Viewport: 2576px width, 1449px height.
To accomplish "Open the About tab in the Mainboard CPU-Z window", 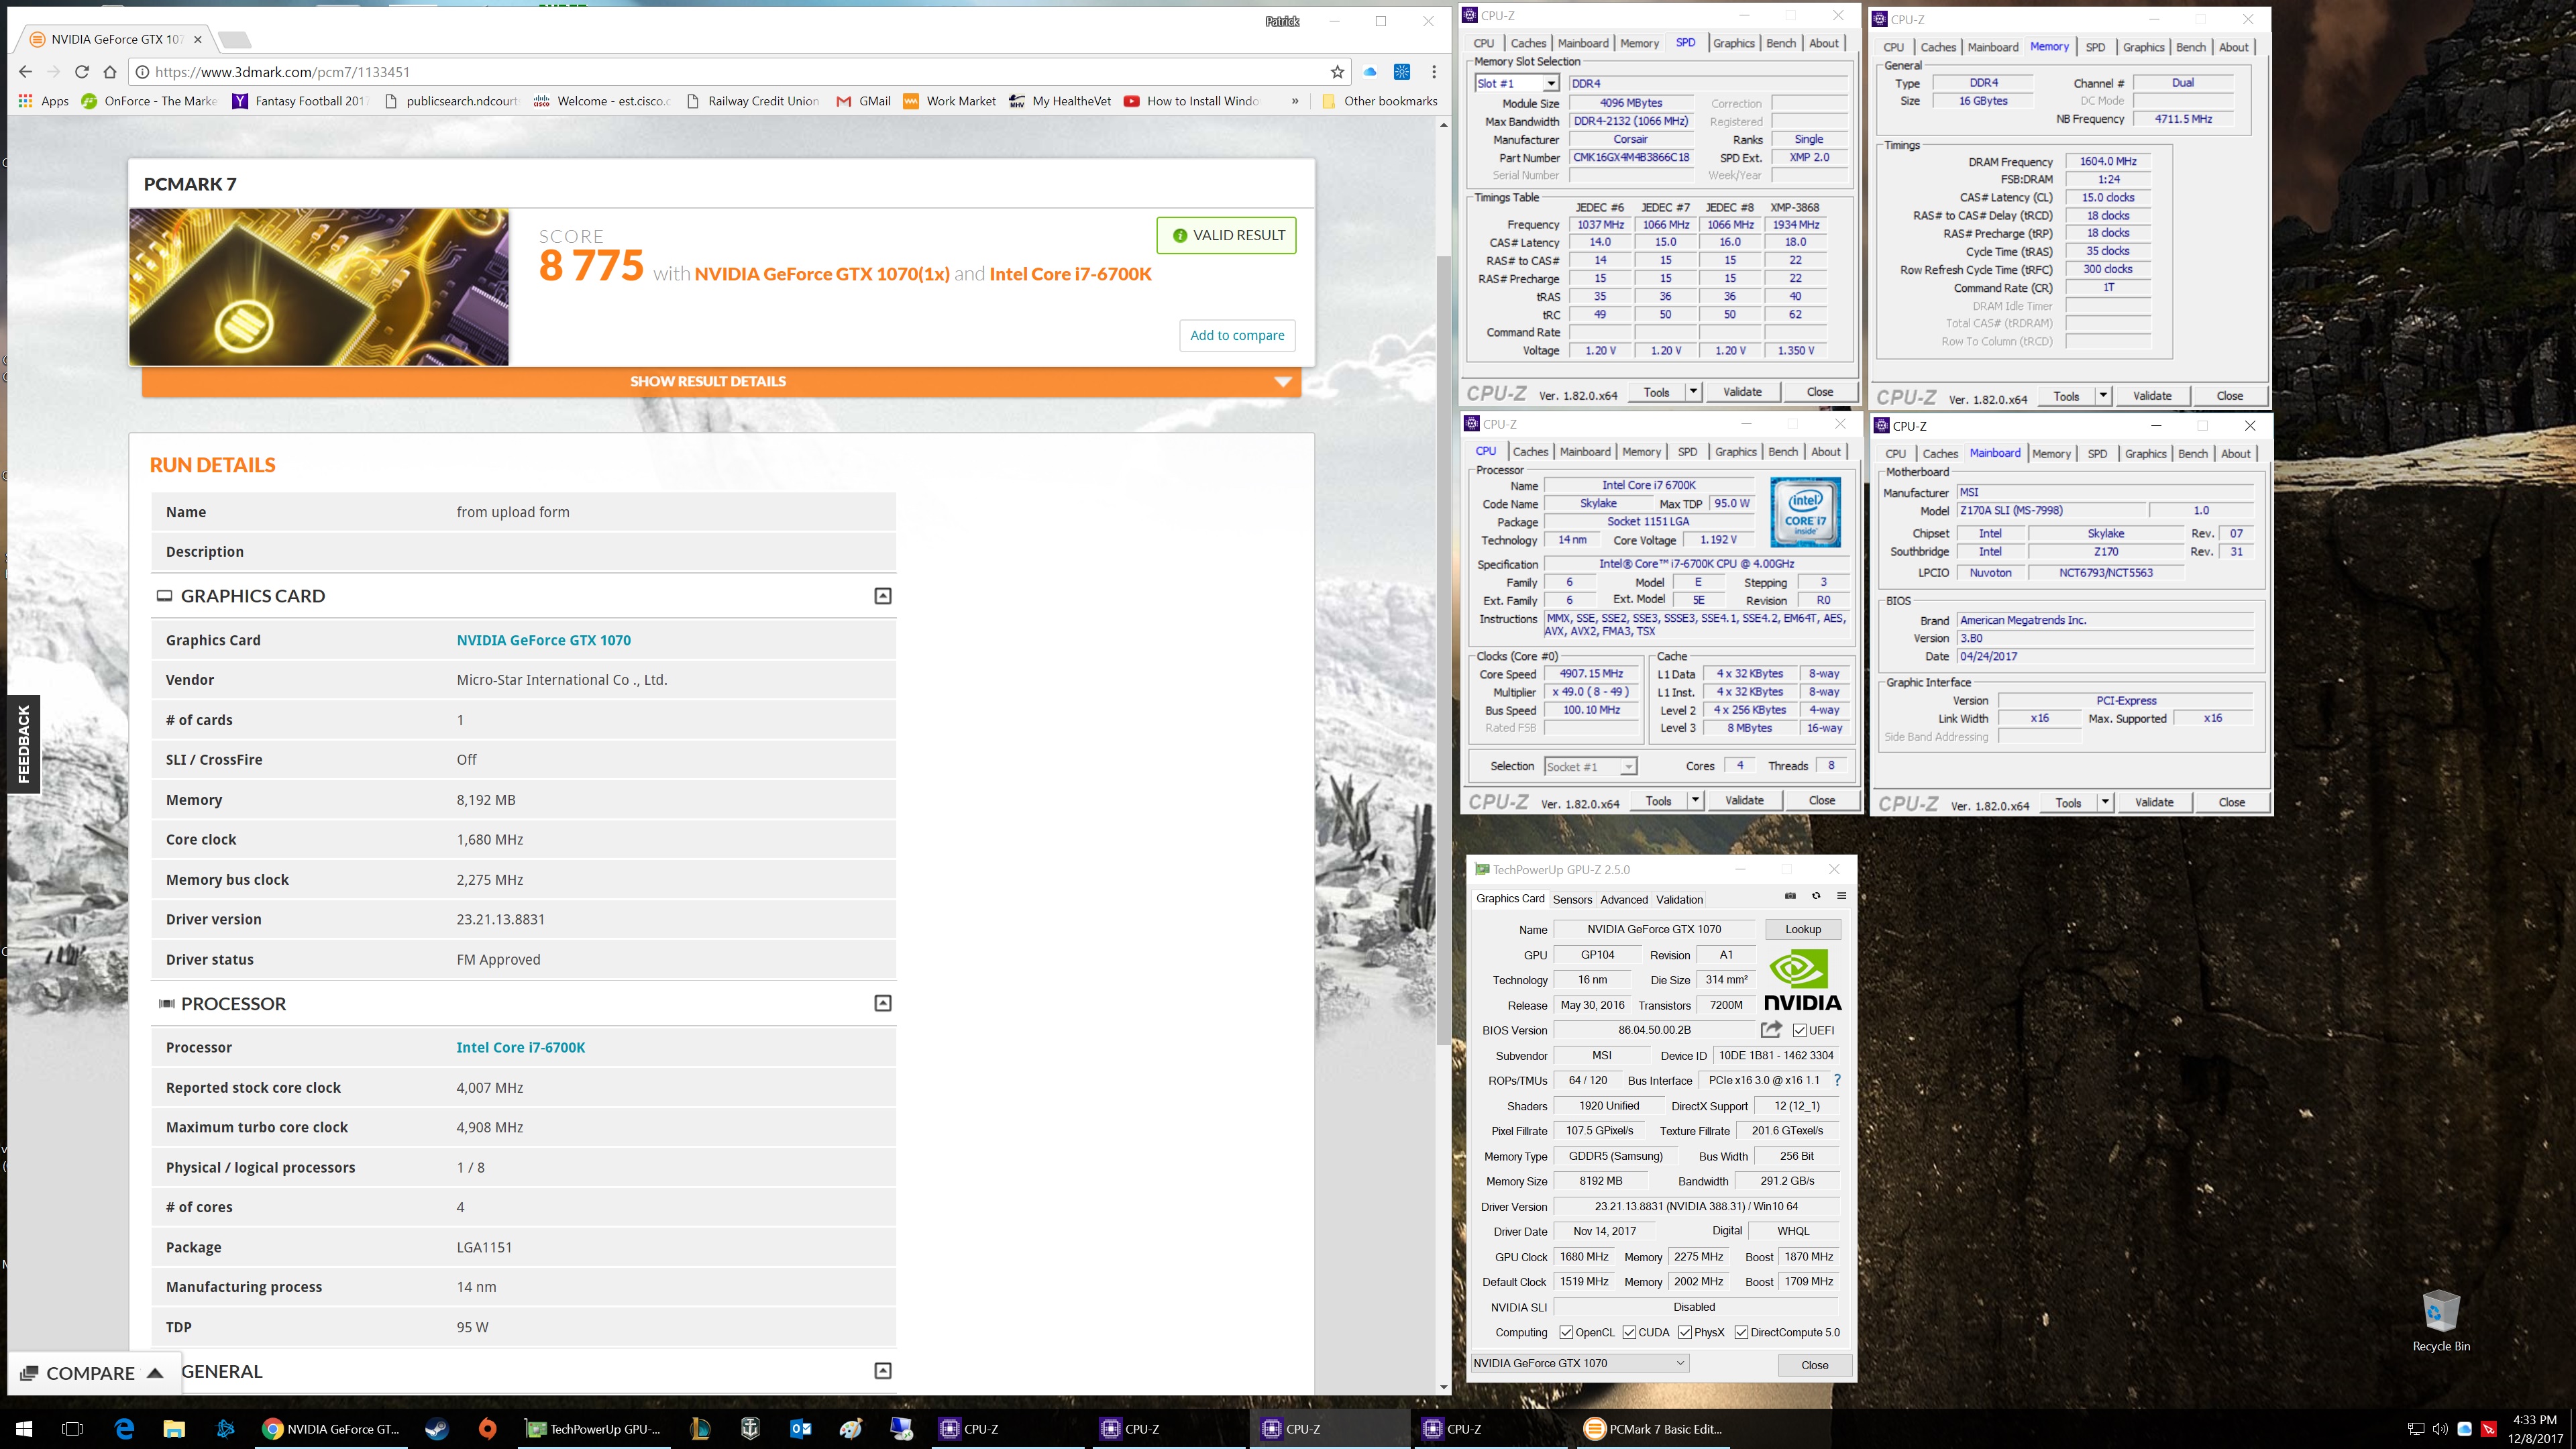I will click(2235, 454).
